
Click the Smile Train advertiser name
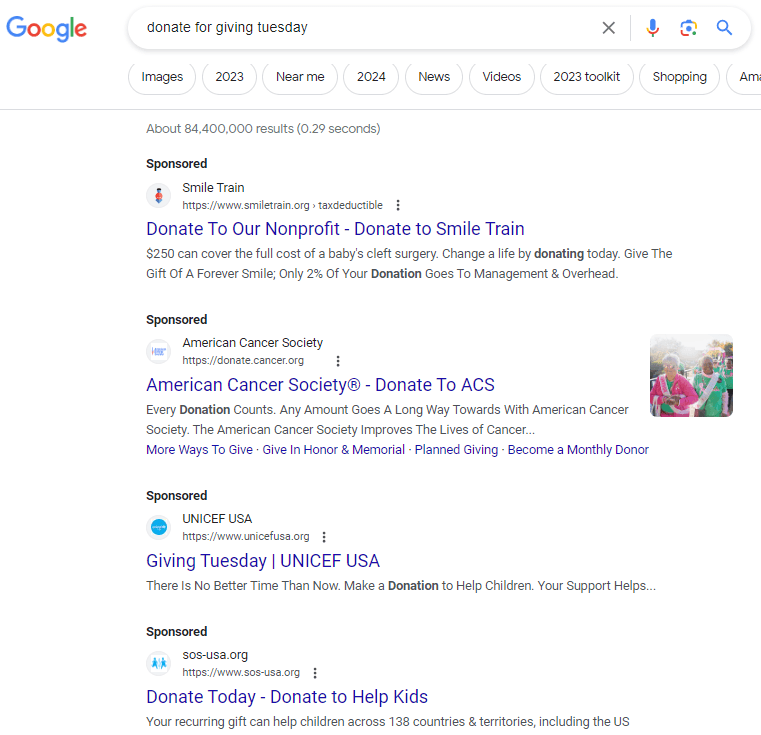pos(213,187)
